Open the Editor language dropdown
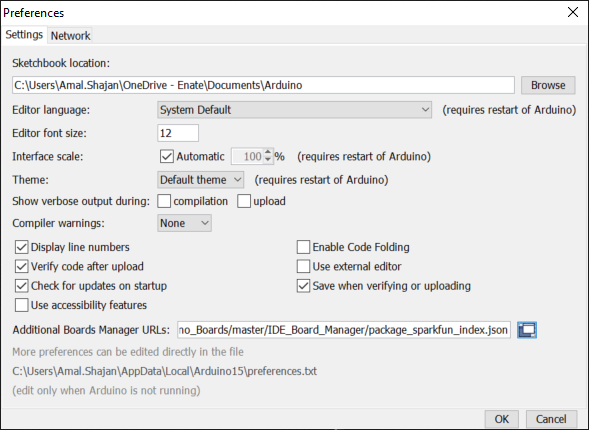589x430 pixels. click(x=294, y=110)
